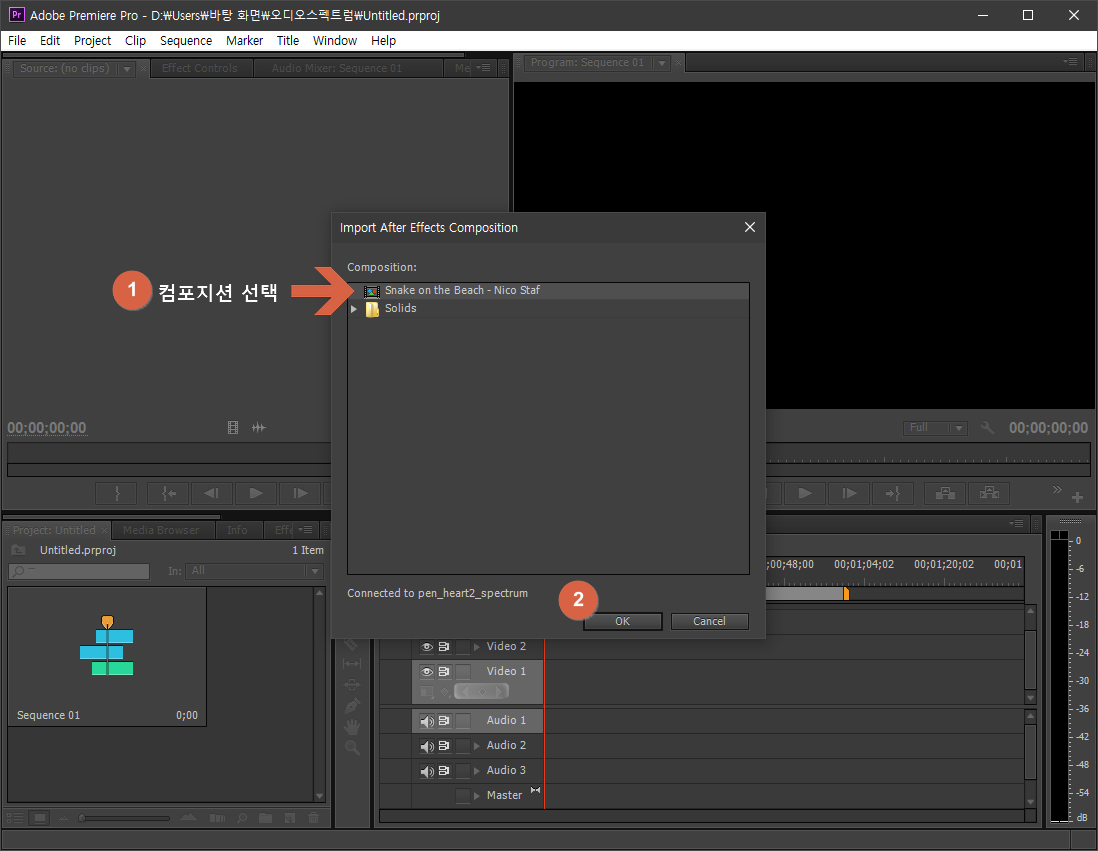Click the New Item icon
The height and width of the screenshot is (851, 1098).
click(x=289, y=817)
